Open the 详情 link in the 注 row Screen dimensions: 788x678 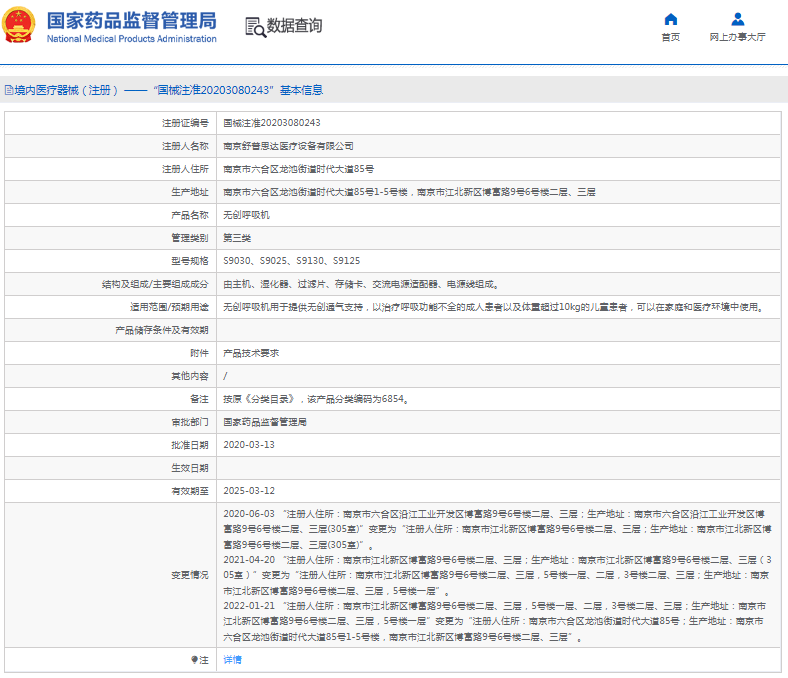tap(232, 660)
